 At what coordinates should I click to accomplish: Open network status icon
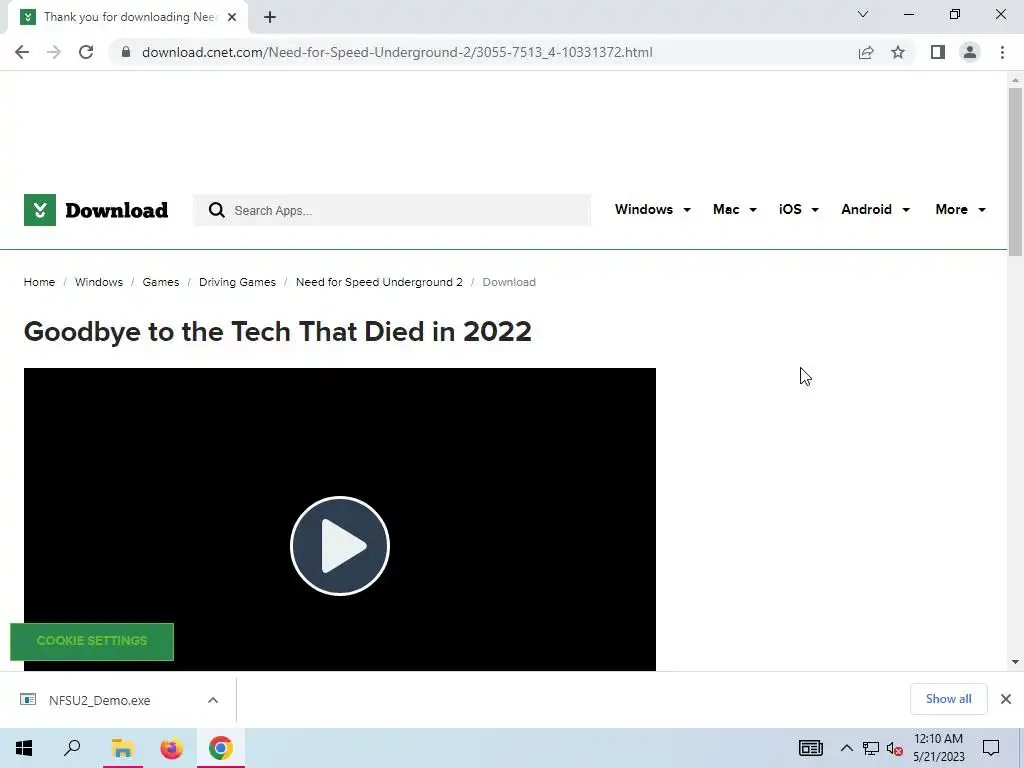tap(871, 748)
